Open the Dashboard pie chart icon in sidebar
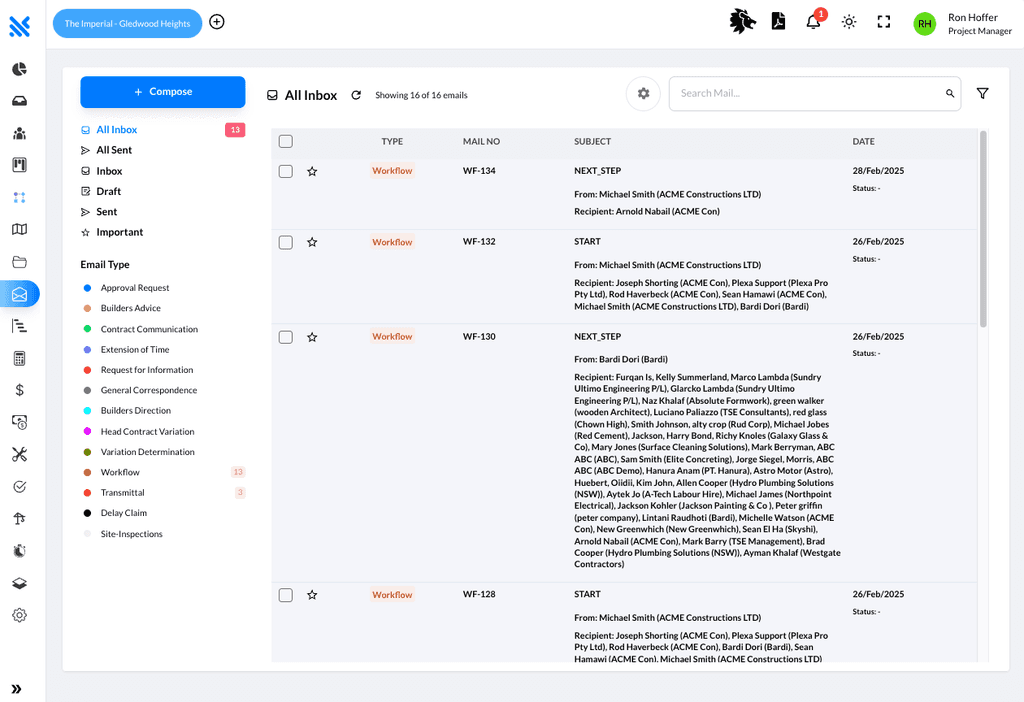 point(18,69)
